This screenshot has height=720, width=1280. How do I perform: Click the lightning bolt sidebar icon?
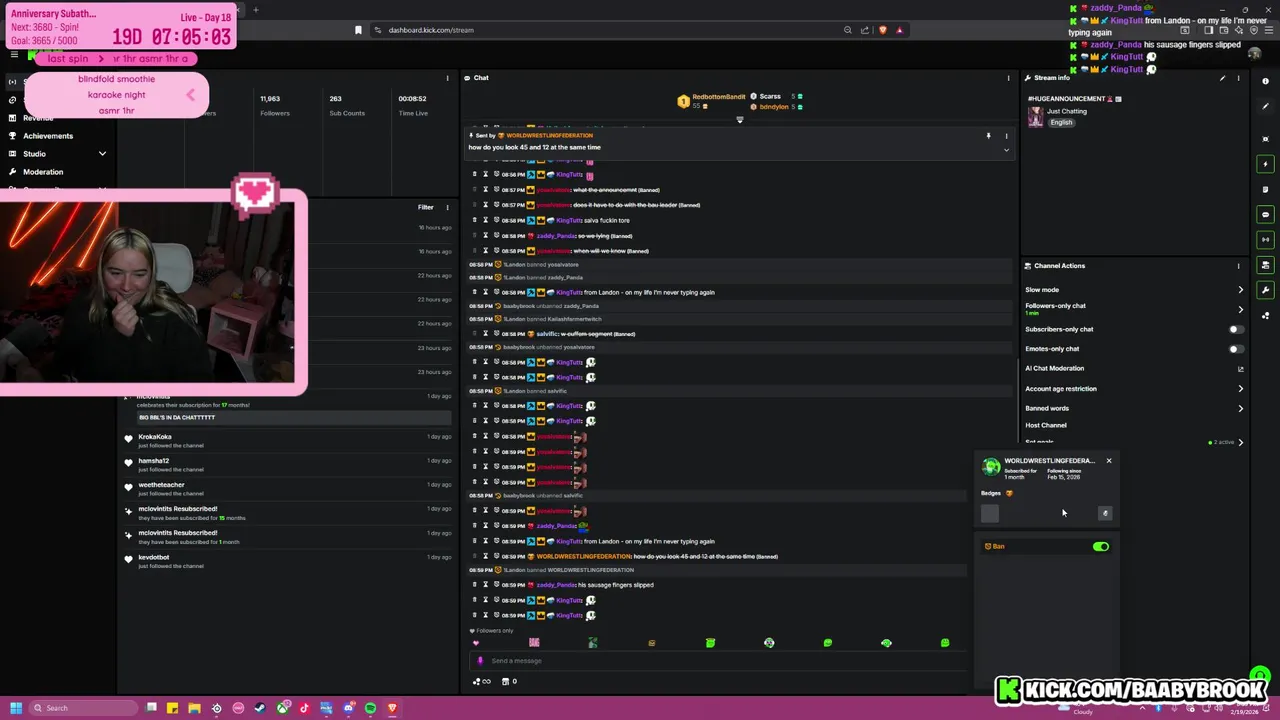click(x=1266, y=164)
